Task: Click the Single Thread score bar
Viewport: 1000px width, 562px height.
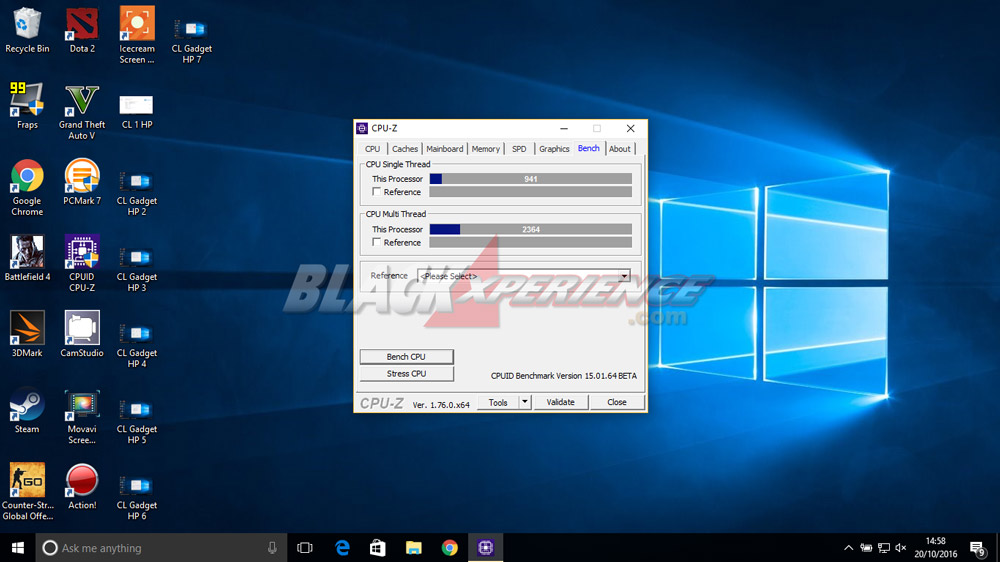Action: tap(531, 179)
